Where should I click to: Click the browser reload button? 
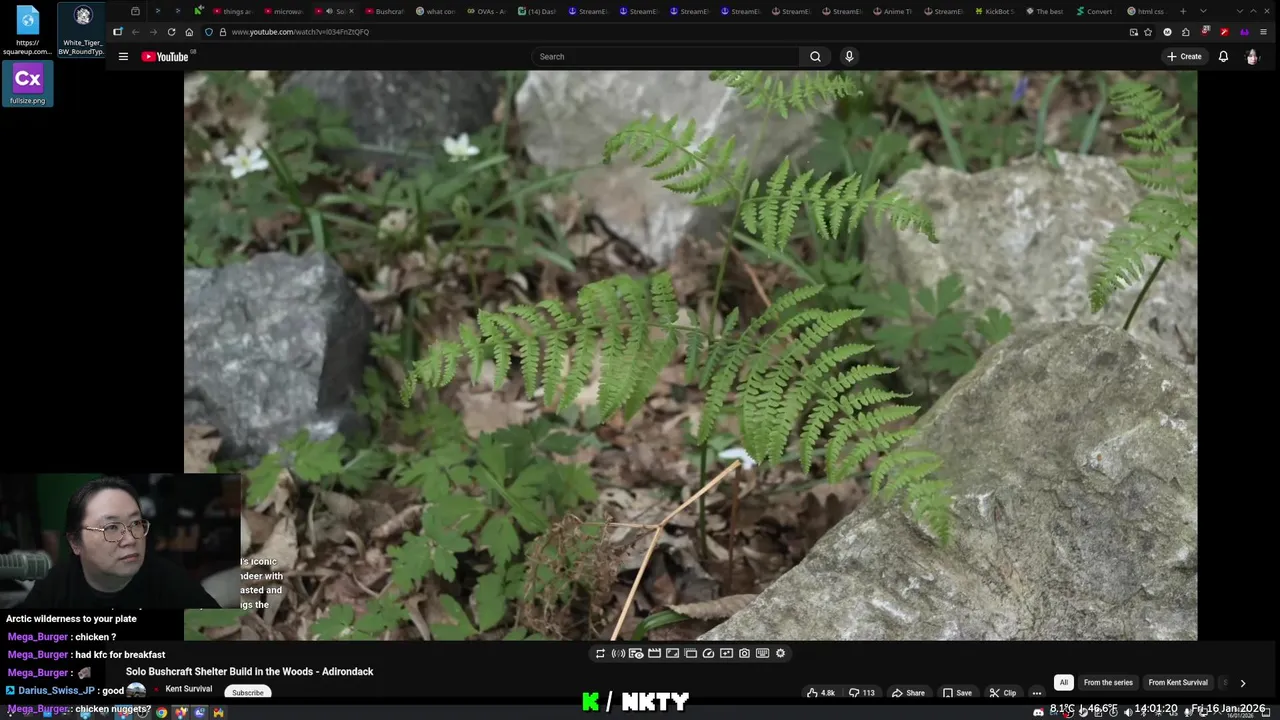[x=171, y=32]
